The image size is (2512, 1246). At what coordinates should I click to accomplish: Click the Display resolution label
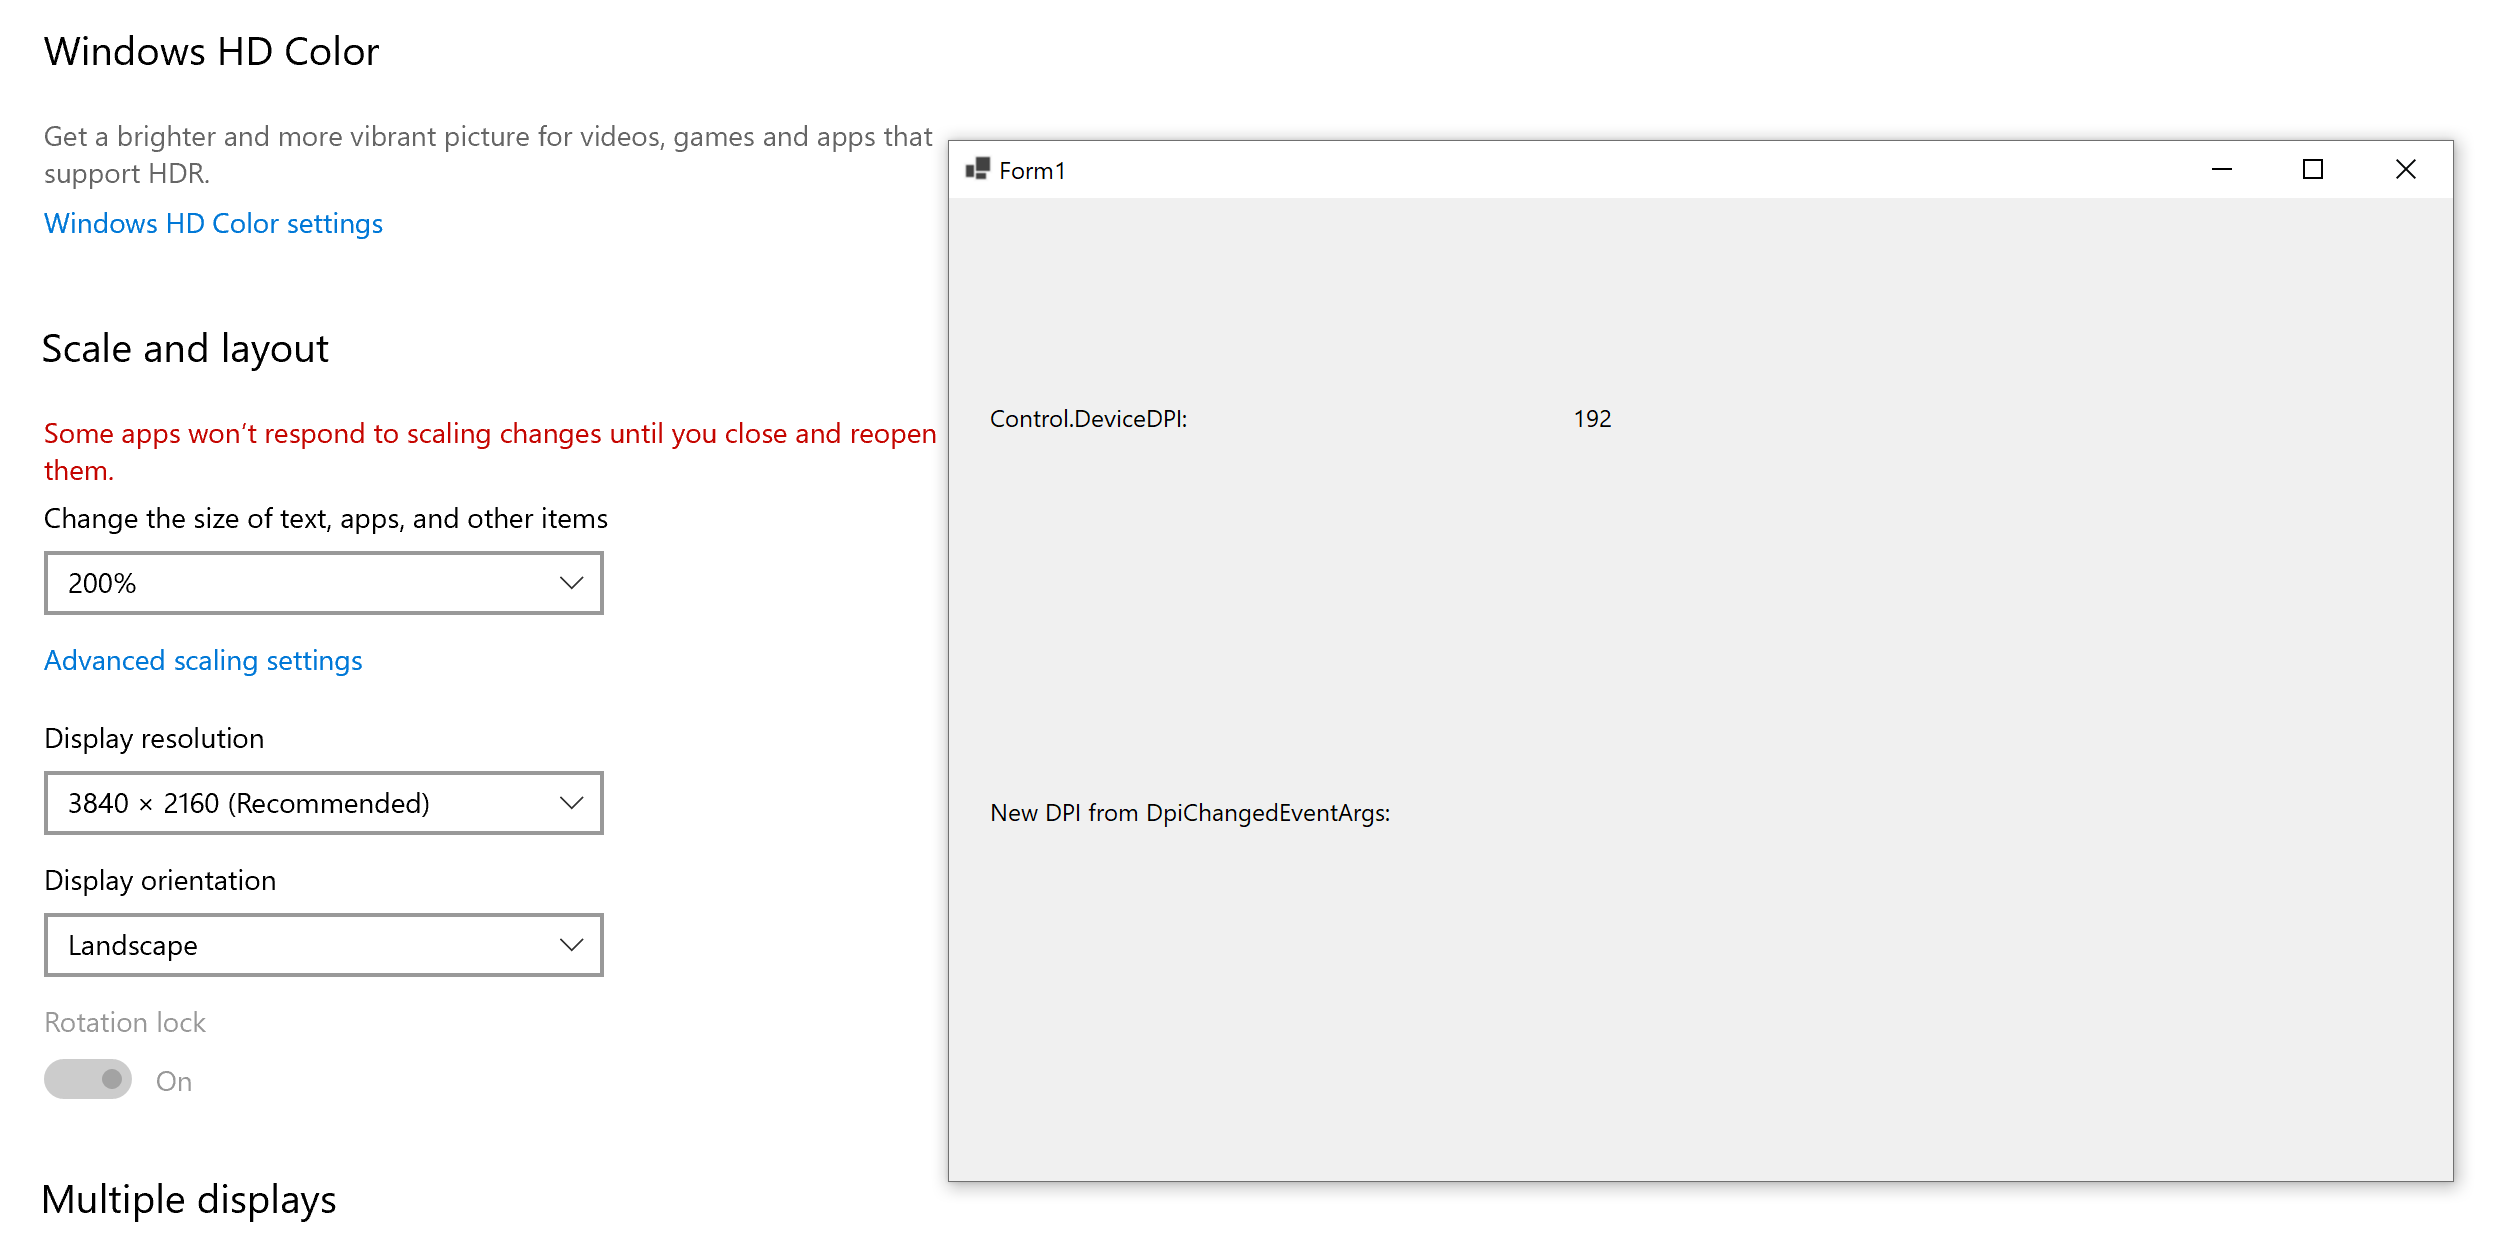(154, 739)
